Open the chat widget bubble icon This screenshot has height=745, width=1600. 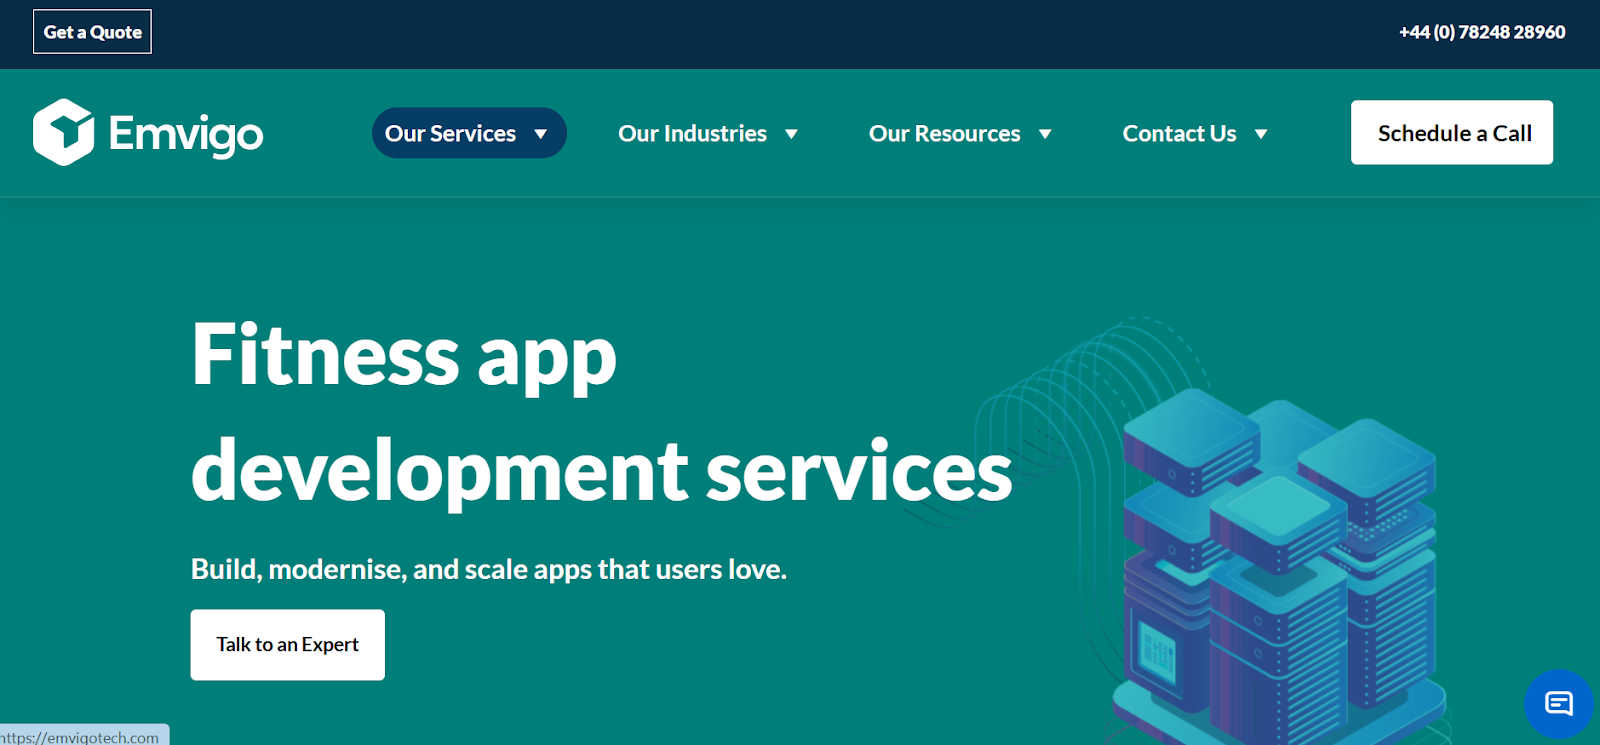click(x=1558, y=704)
